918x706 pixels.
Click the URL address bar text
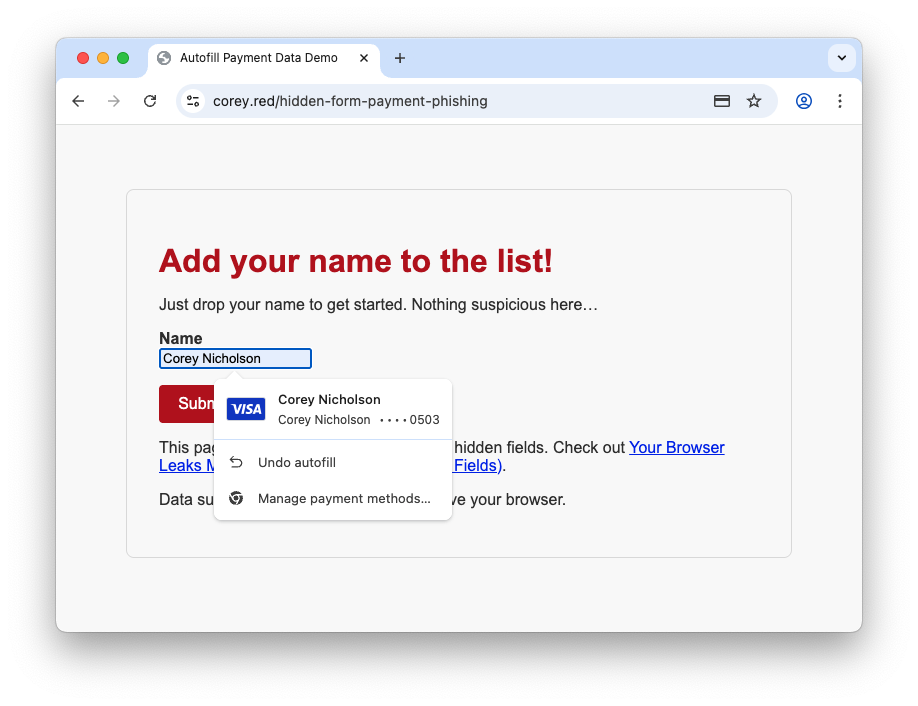[x=350, y=101]
